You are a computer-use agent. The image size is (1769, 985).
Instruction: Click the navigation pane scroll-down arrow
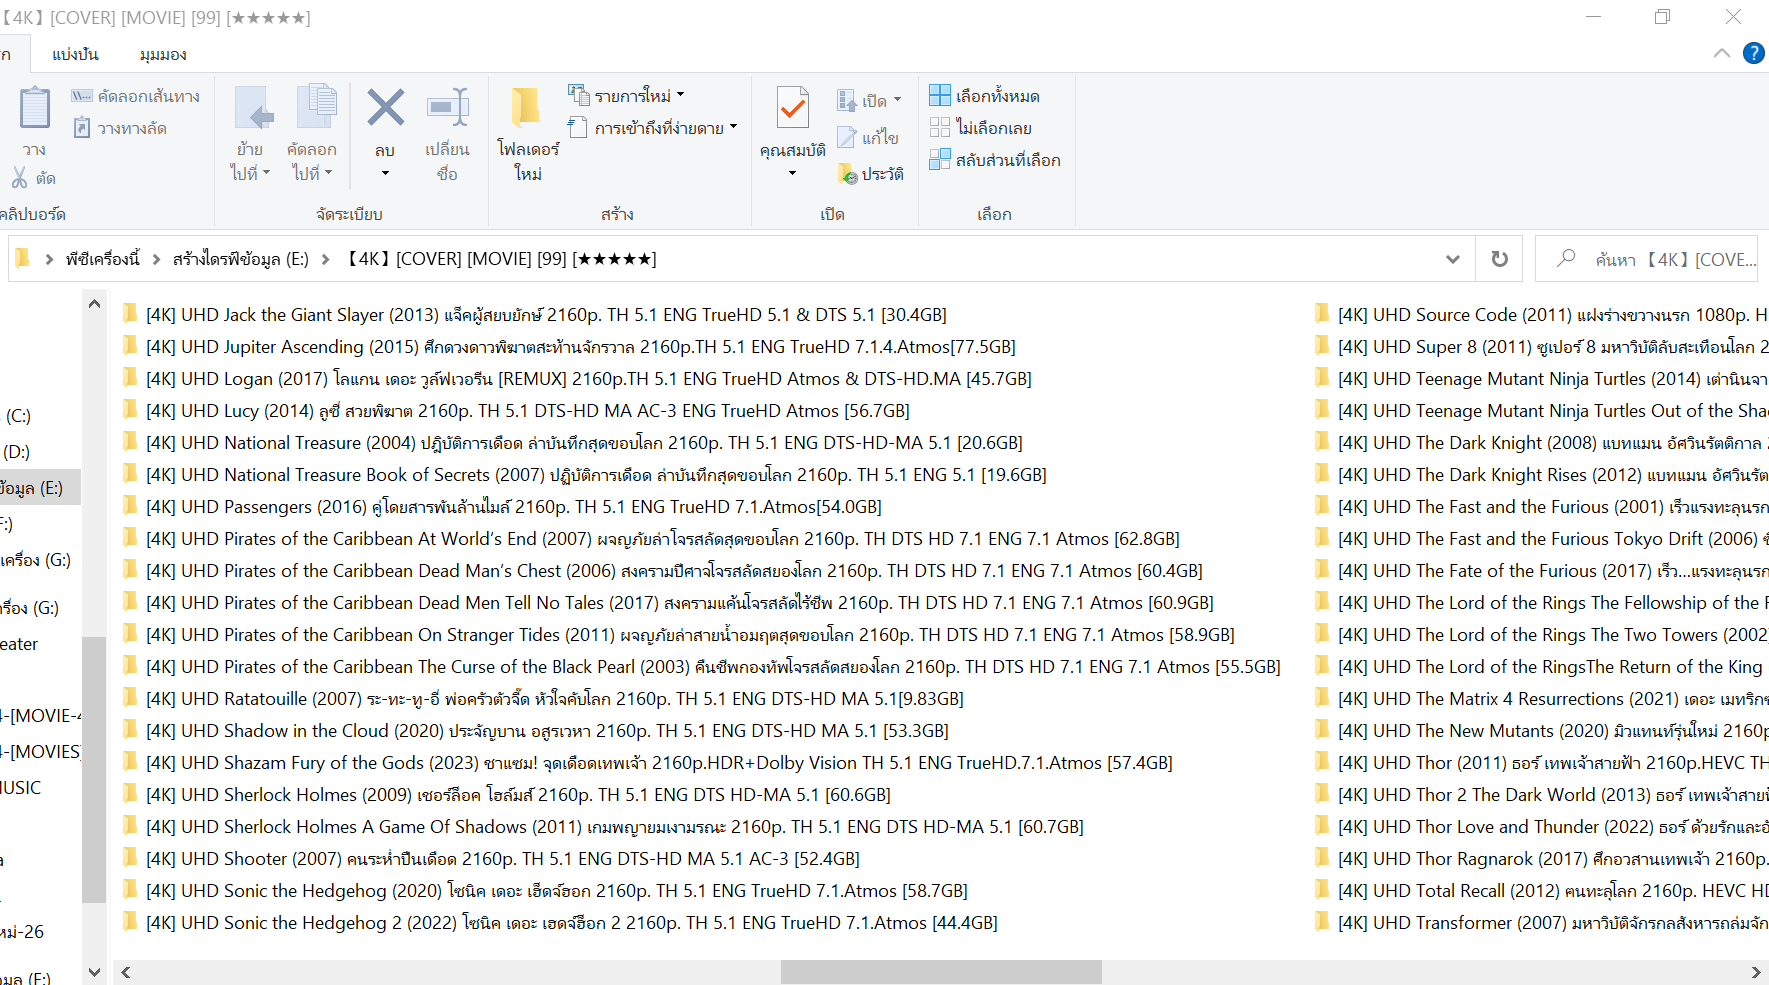(x=94, y=972)
